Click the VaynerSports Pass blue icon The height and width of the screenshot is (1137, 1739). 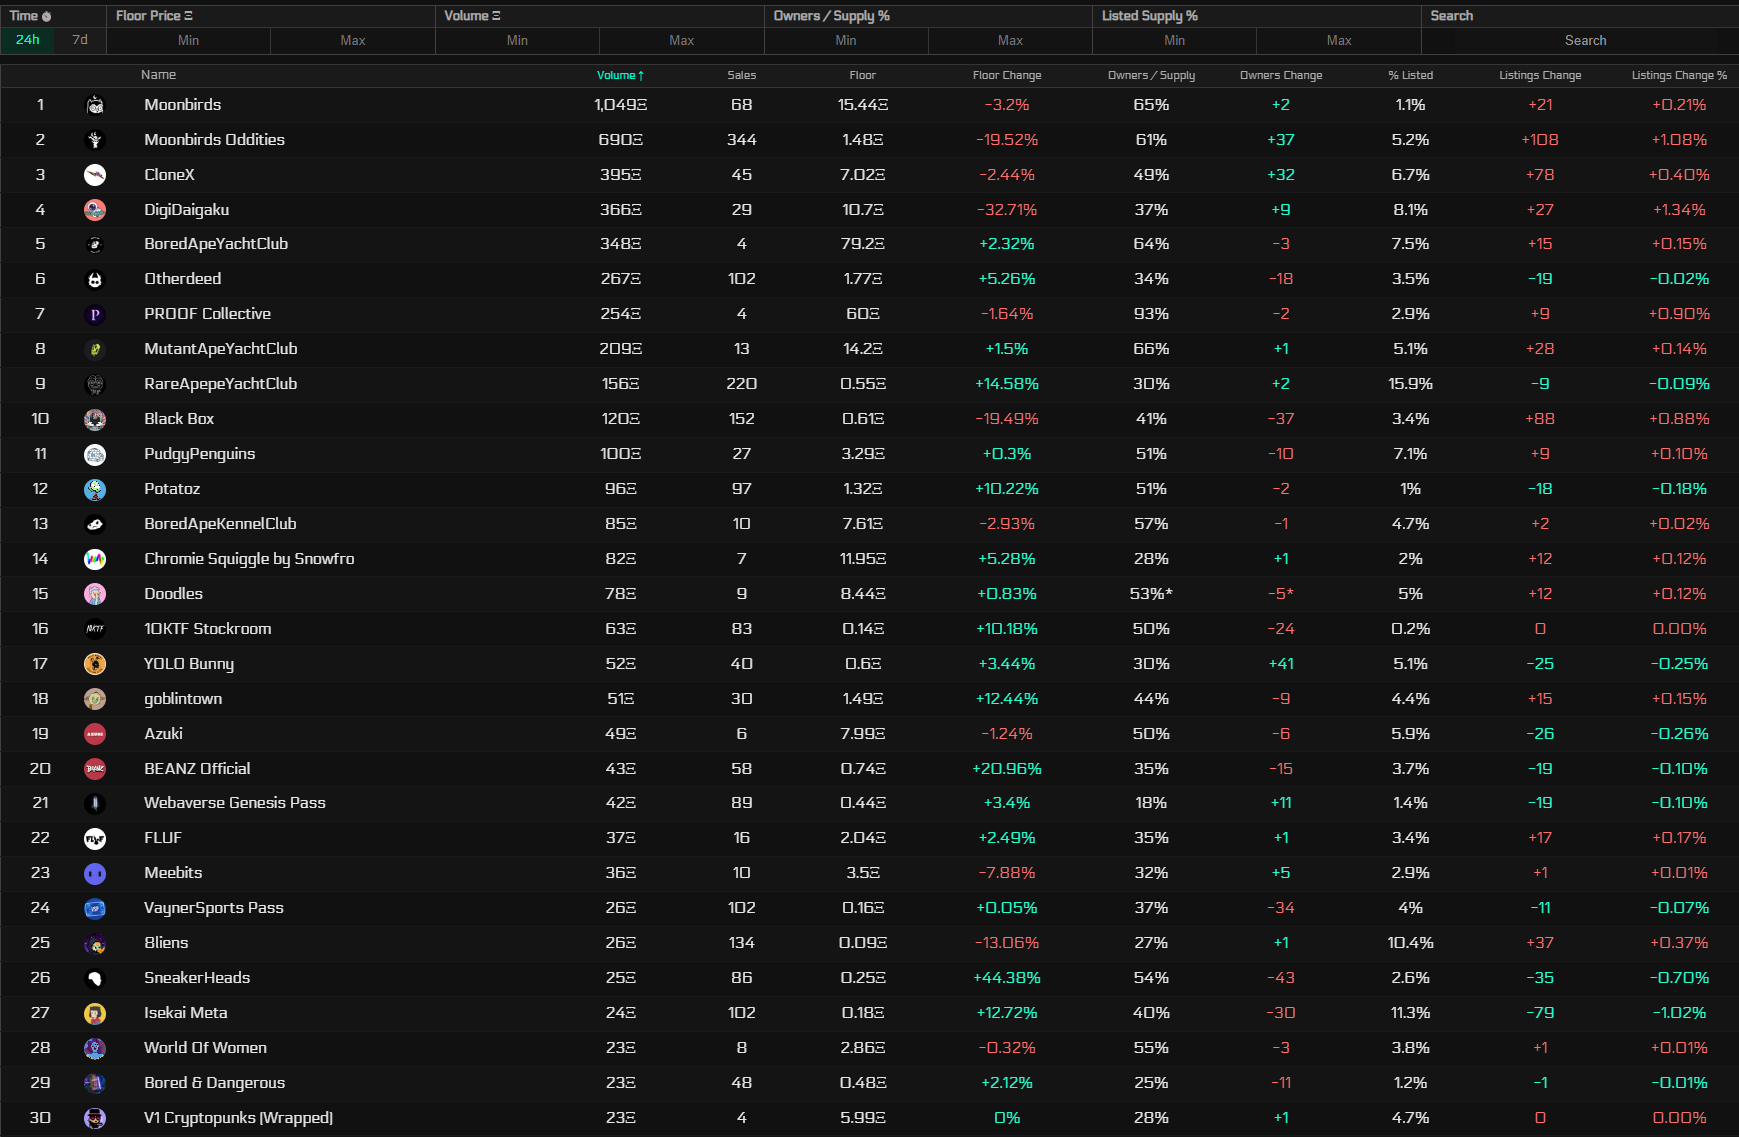click(x=95, y=908)
